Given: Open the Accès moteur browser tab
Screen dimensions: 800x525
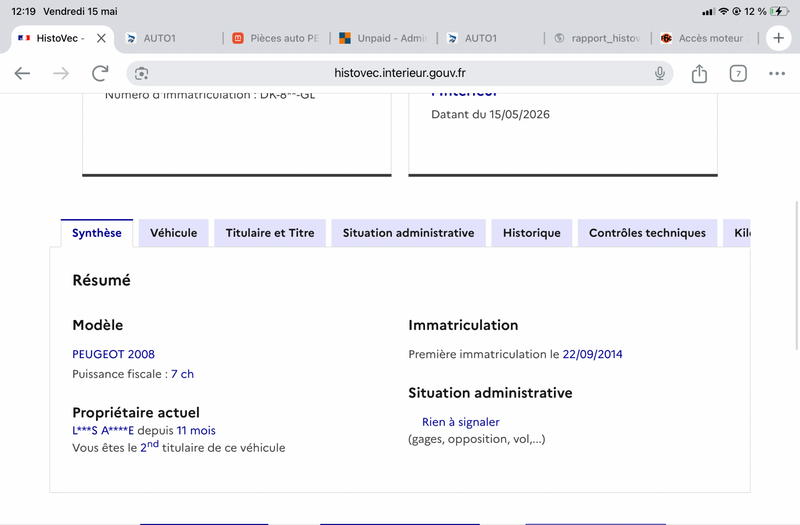Looking at the screenshot, I should (705, 38).
